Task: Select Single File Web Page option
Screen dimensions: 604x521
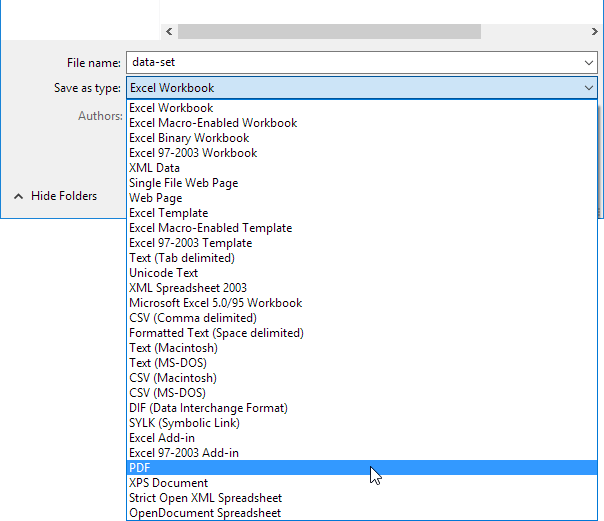Action: tap(183, 183)
